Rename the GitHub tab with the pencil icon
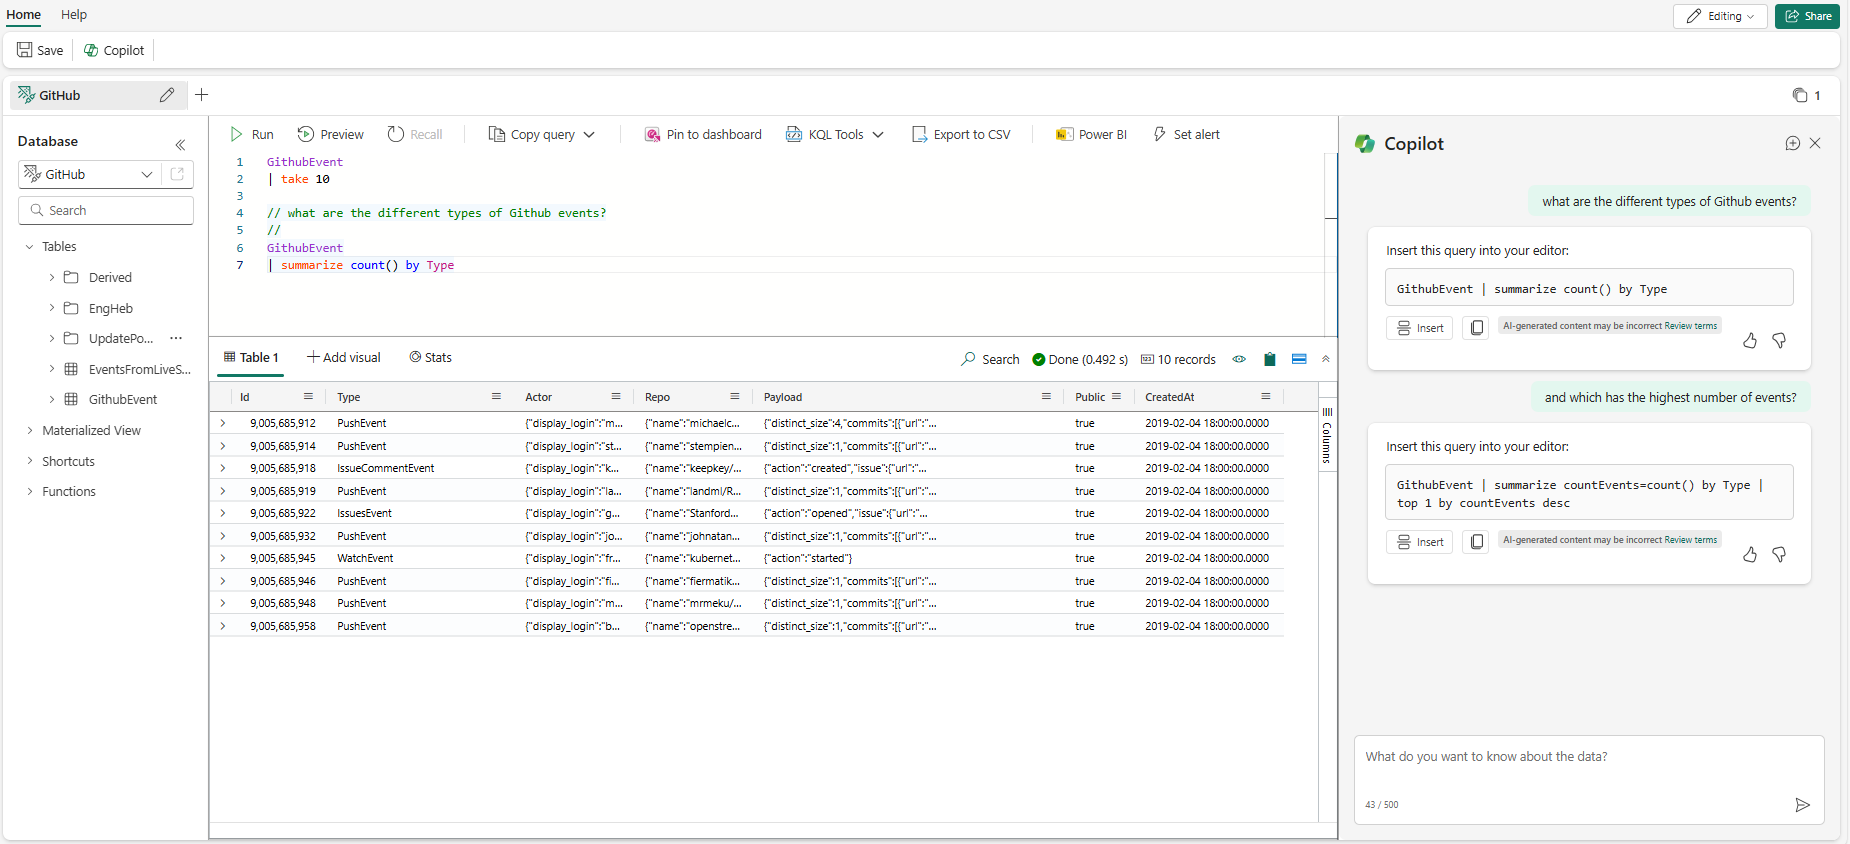The width and height of the screenshot is (1850, 844). click(167, 95)
